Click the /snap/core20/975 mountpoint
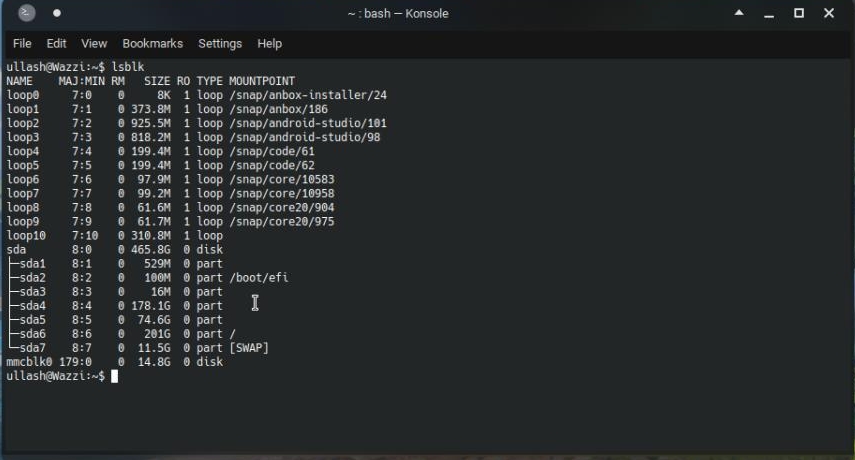The width and height of the screenshot is (855, 460). coord(282,222)
